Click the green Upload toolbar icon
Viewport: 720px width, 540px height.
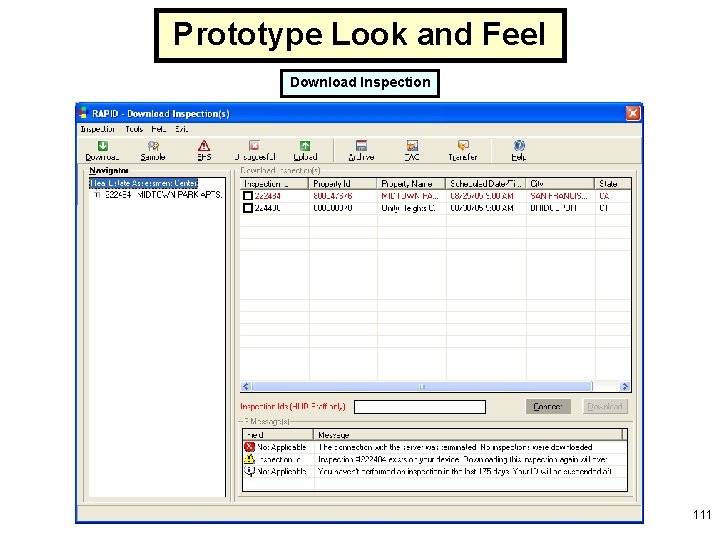[x=305, y=146]
